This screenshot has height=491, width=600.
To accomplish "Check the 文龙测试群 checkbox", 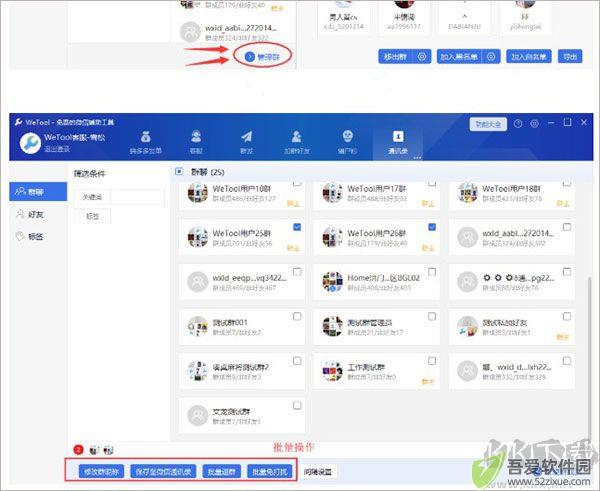I will pos(297,405).
